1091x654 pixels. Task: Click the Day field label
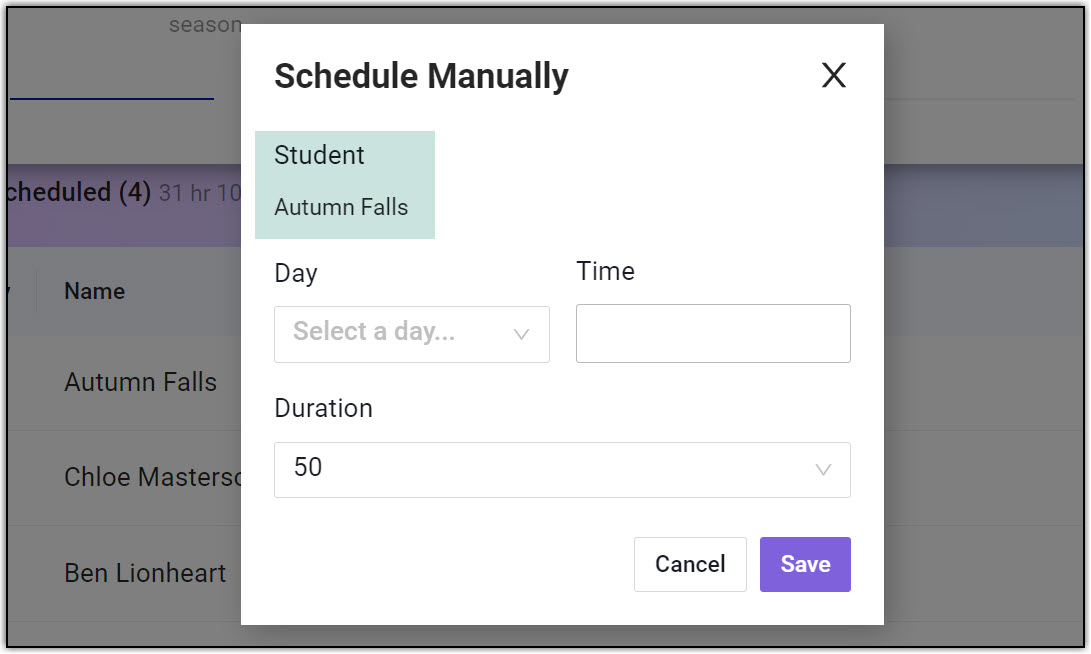click(x=295, y=273)
